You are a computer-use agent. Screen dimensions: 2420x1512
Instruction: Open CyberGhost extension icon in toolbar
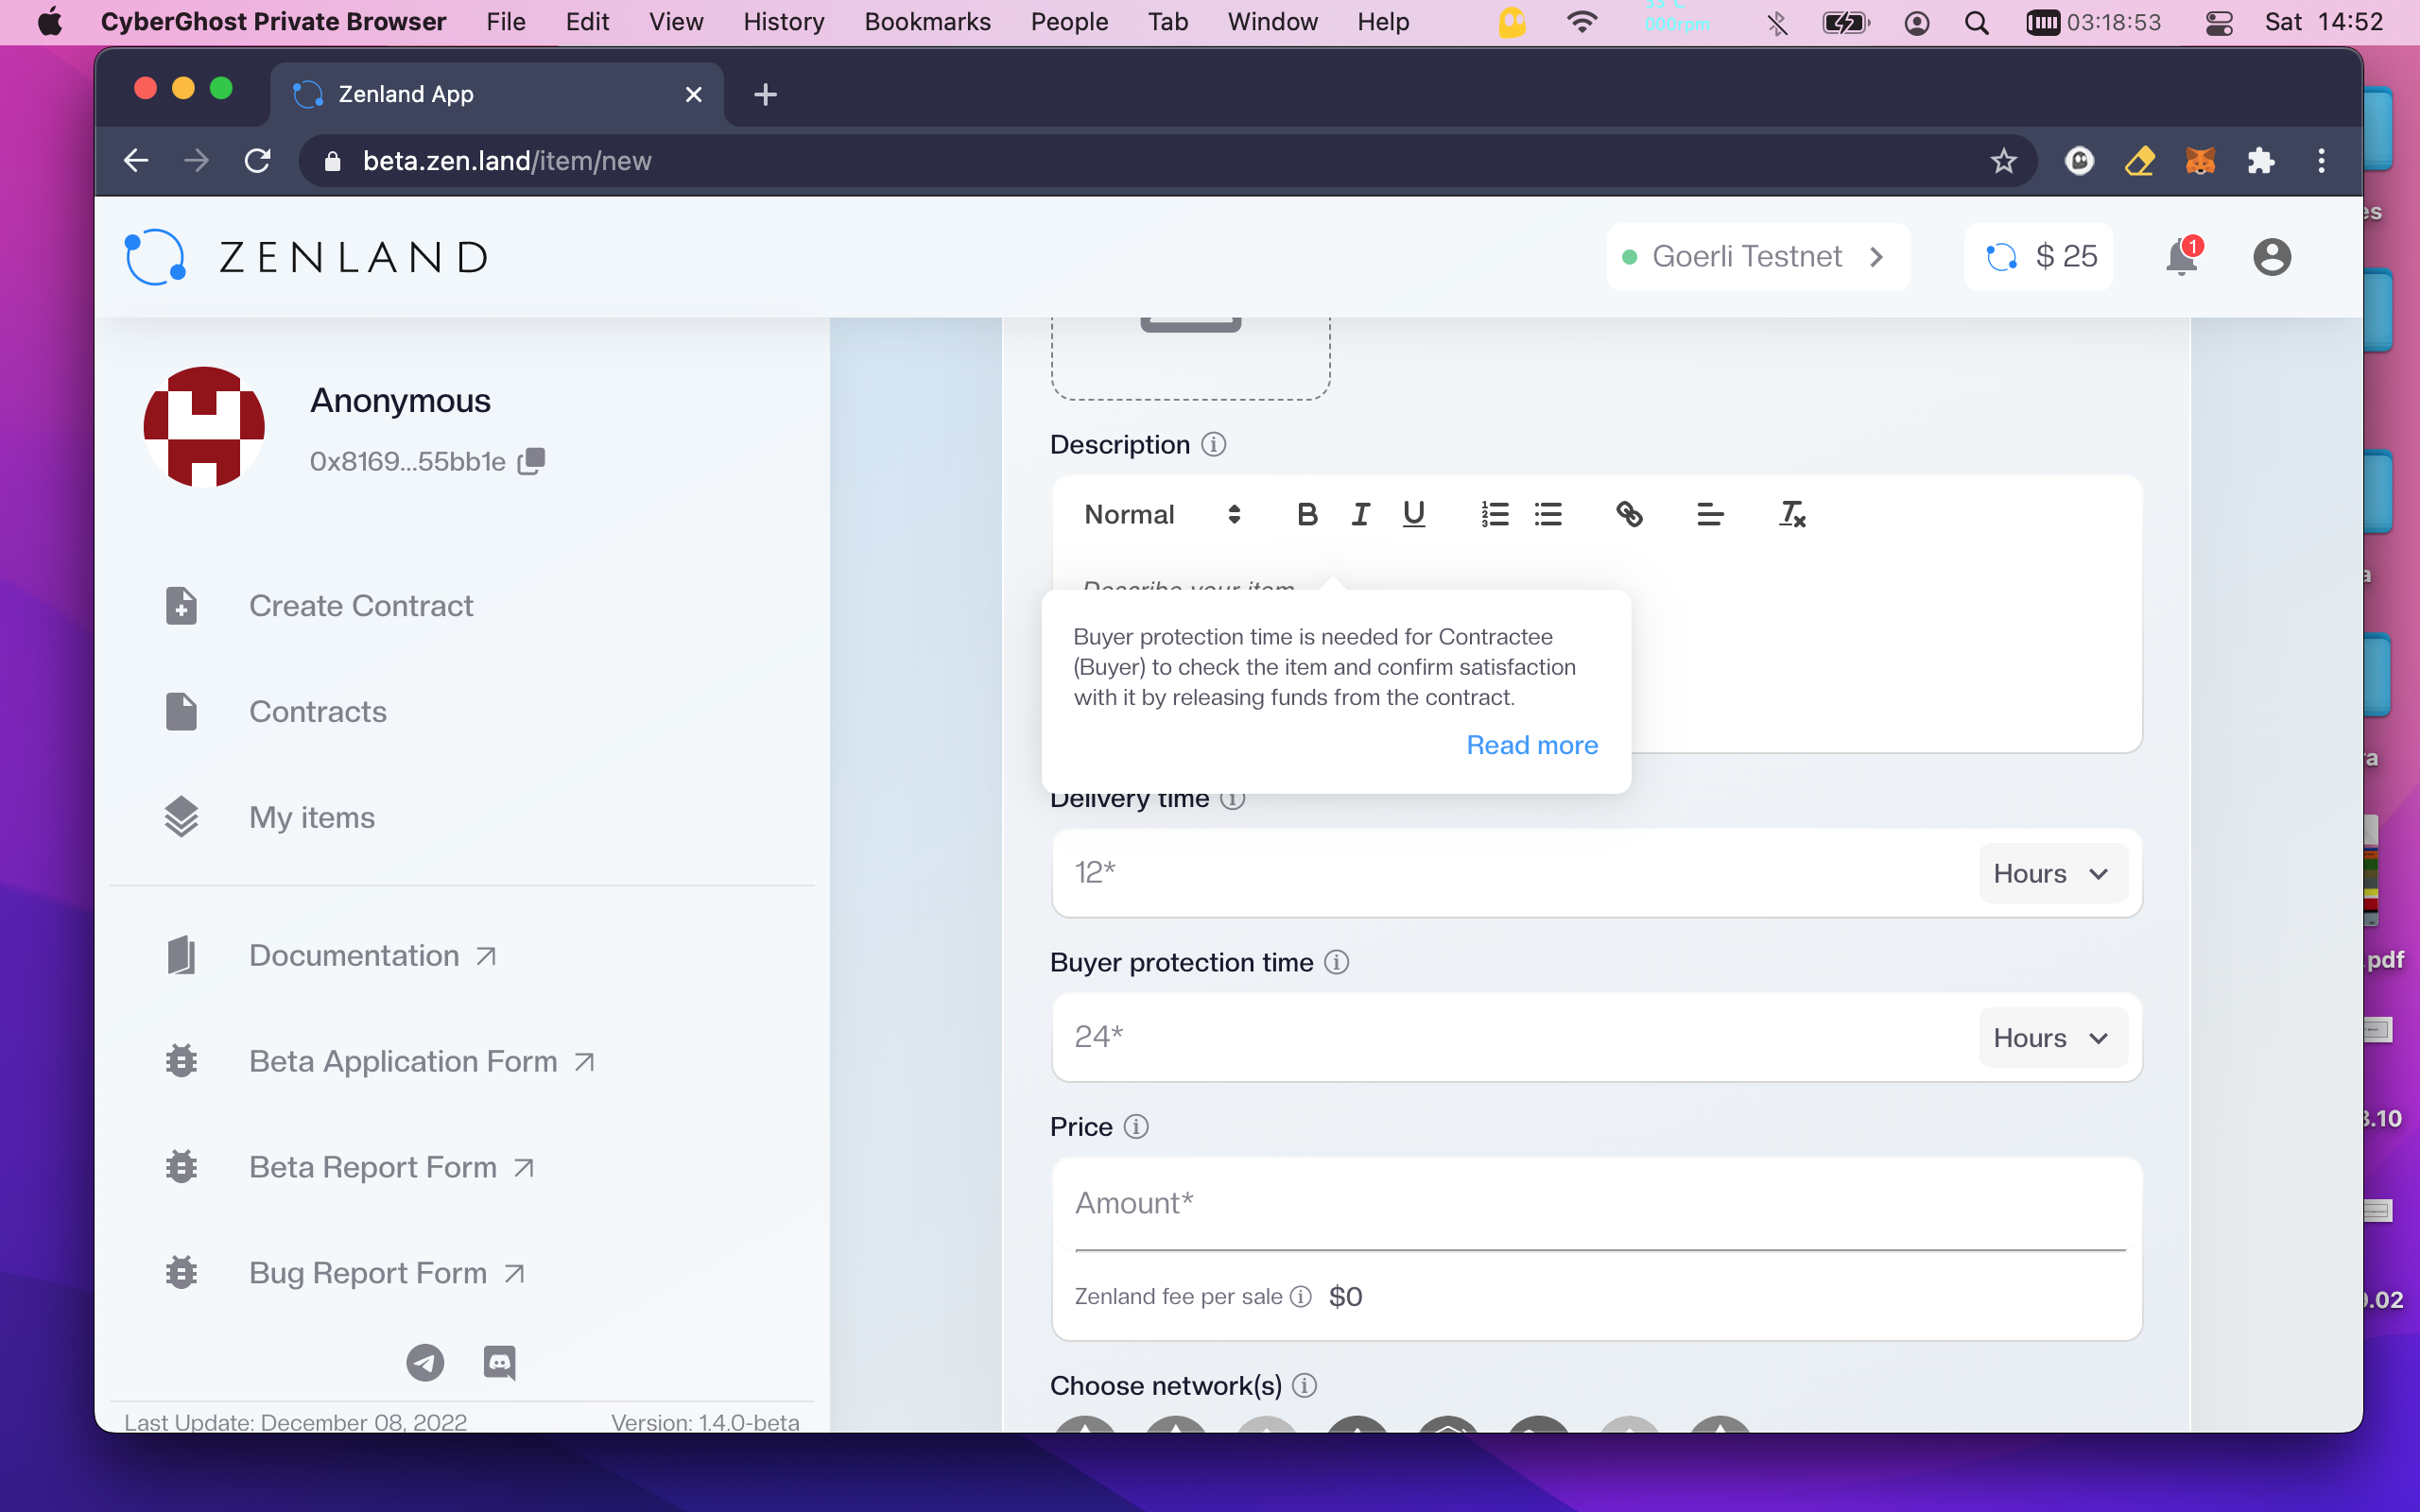point(2079,161)
